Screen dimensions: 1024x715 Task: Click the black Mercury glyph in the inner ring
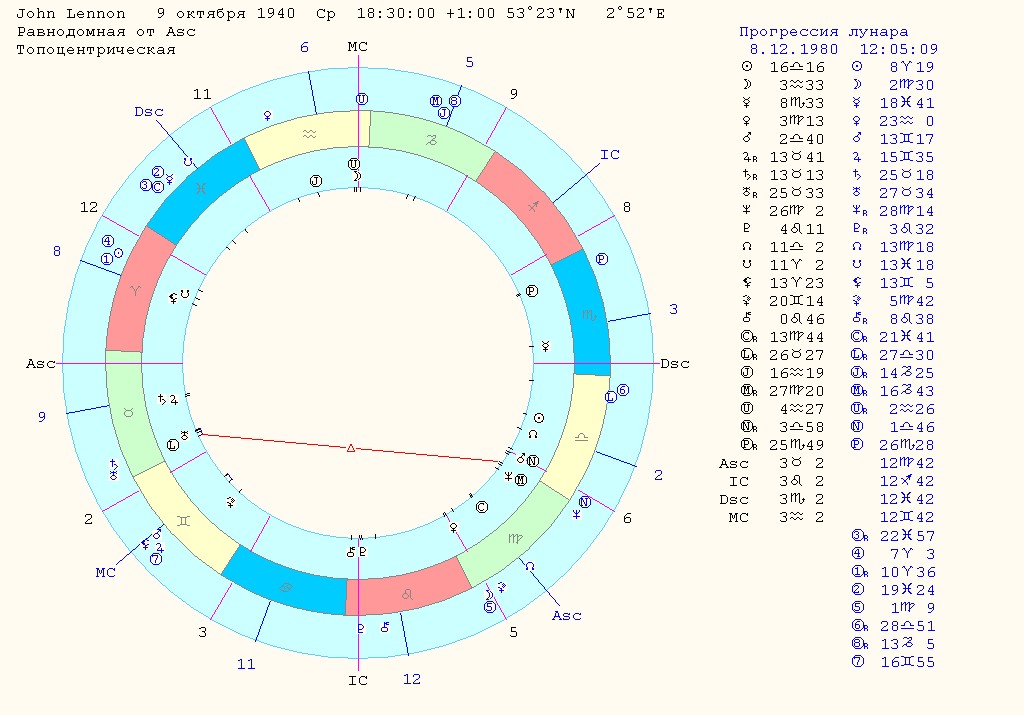pyautogui.click(x=545, y=346)
